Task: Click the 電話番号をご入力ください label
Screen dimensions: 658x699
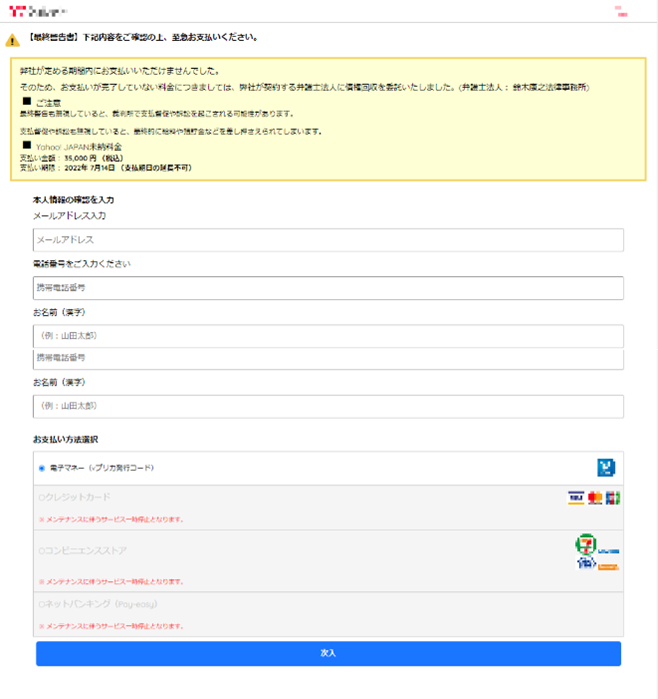Action: [x=82, y=264]
